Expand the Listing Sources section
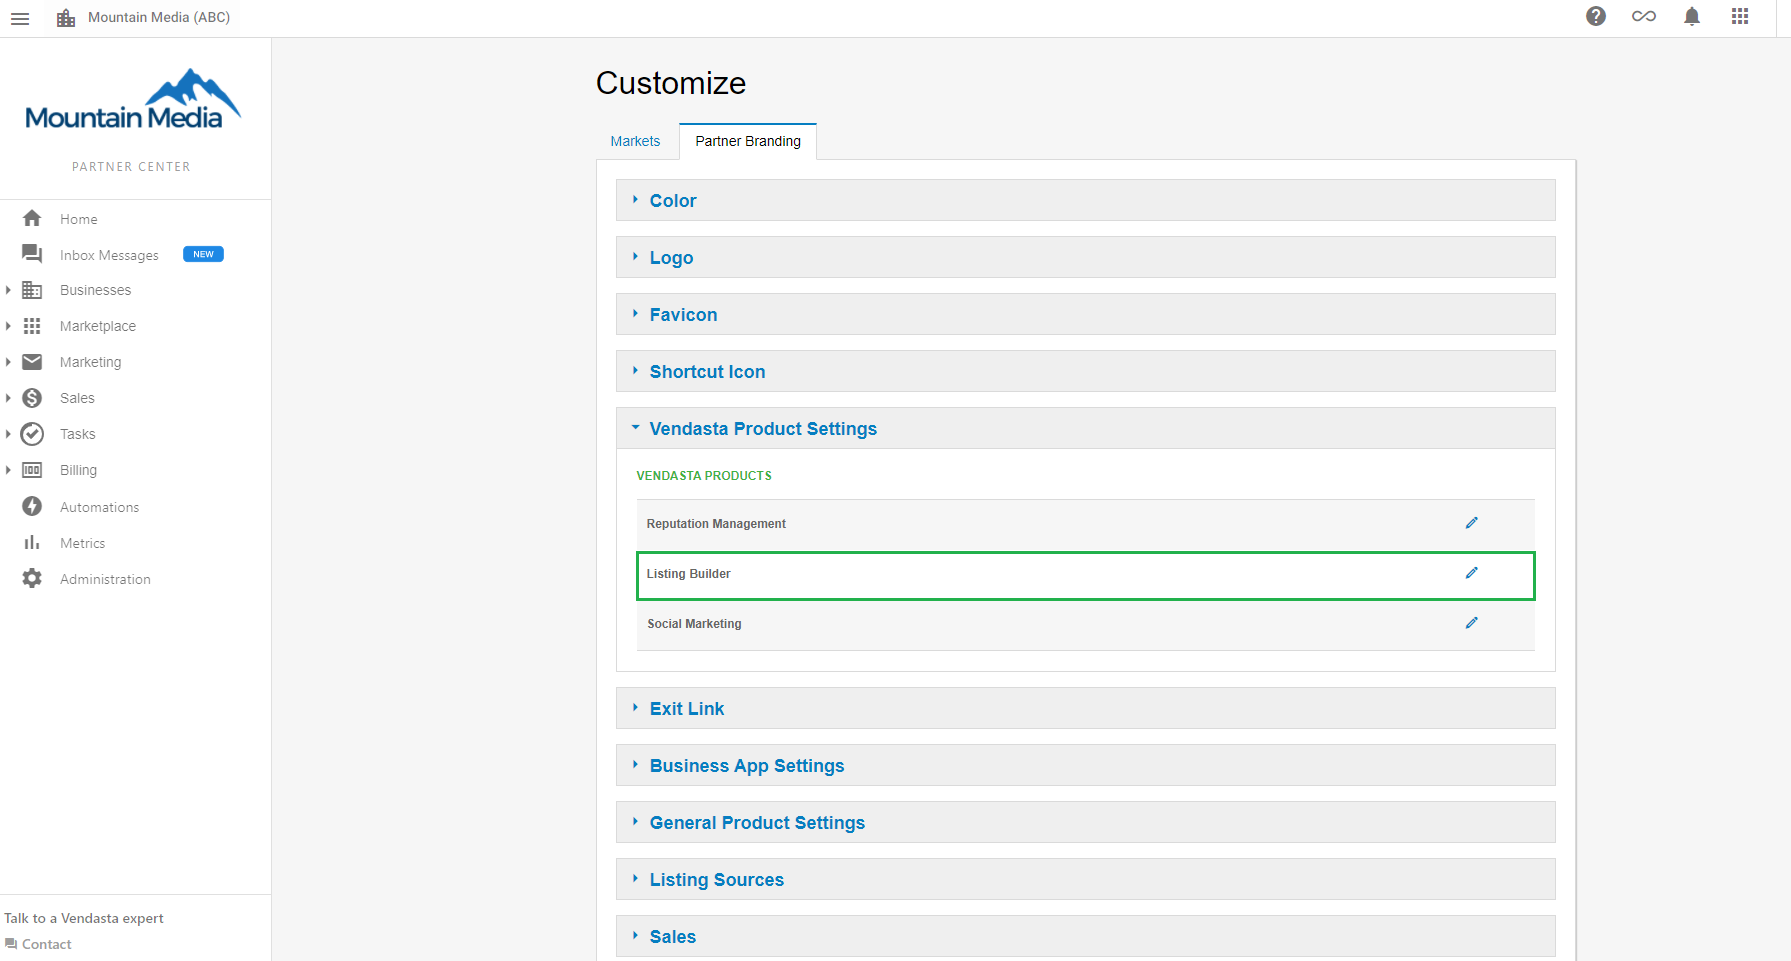This screenshot has height=961, width=1791. tap(1085, 879)
